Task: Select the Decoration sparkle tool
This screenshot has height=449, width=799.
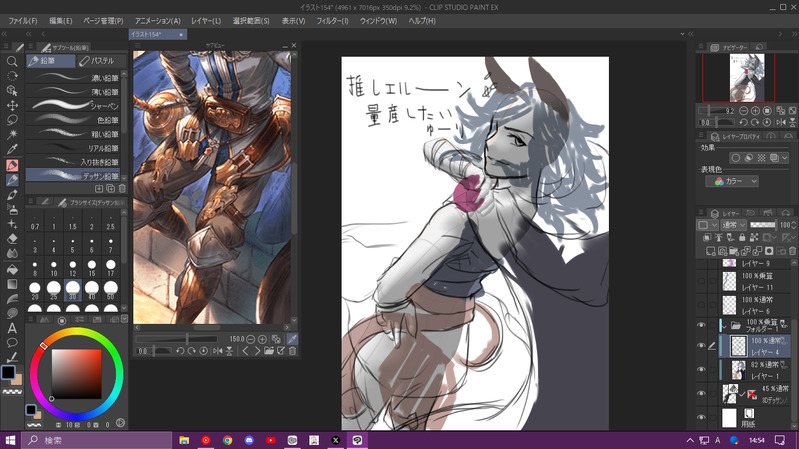Action: 12,224
